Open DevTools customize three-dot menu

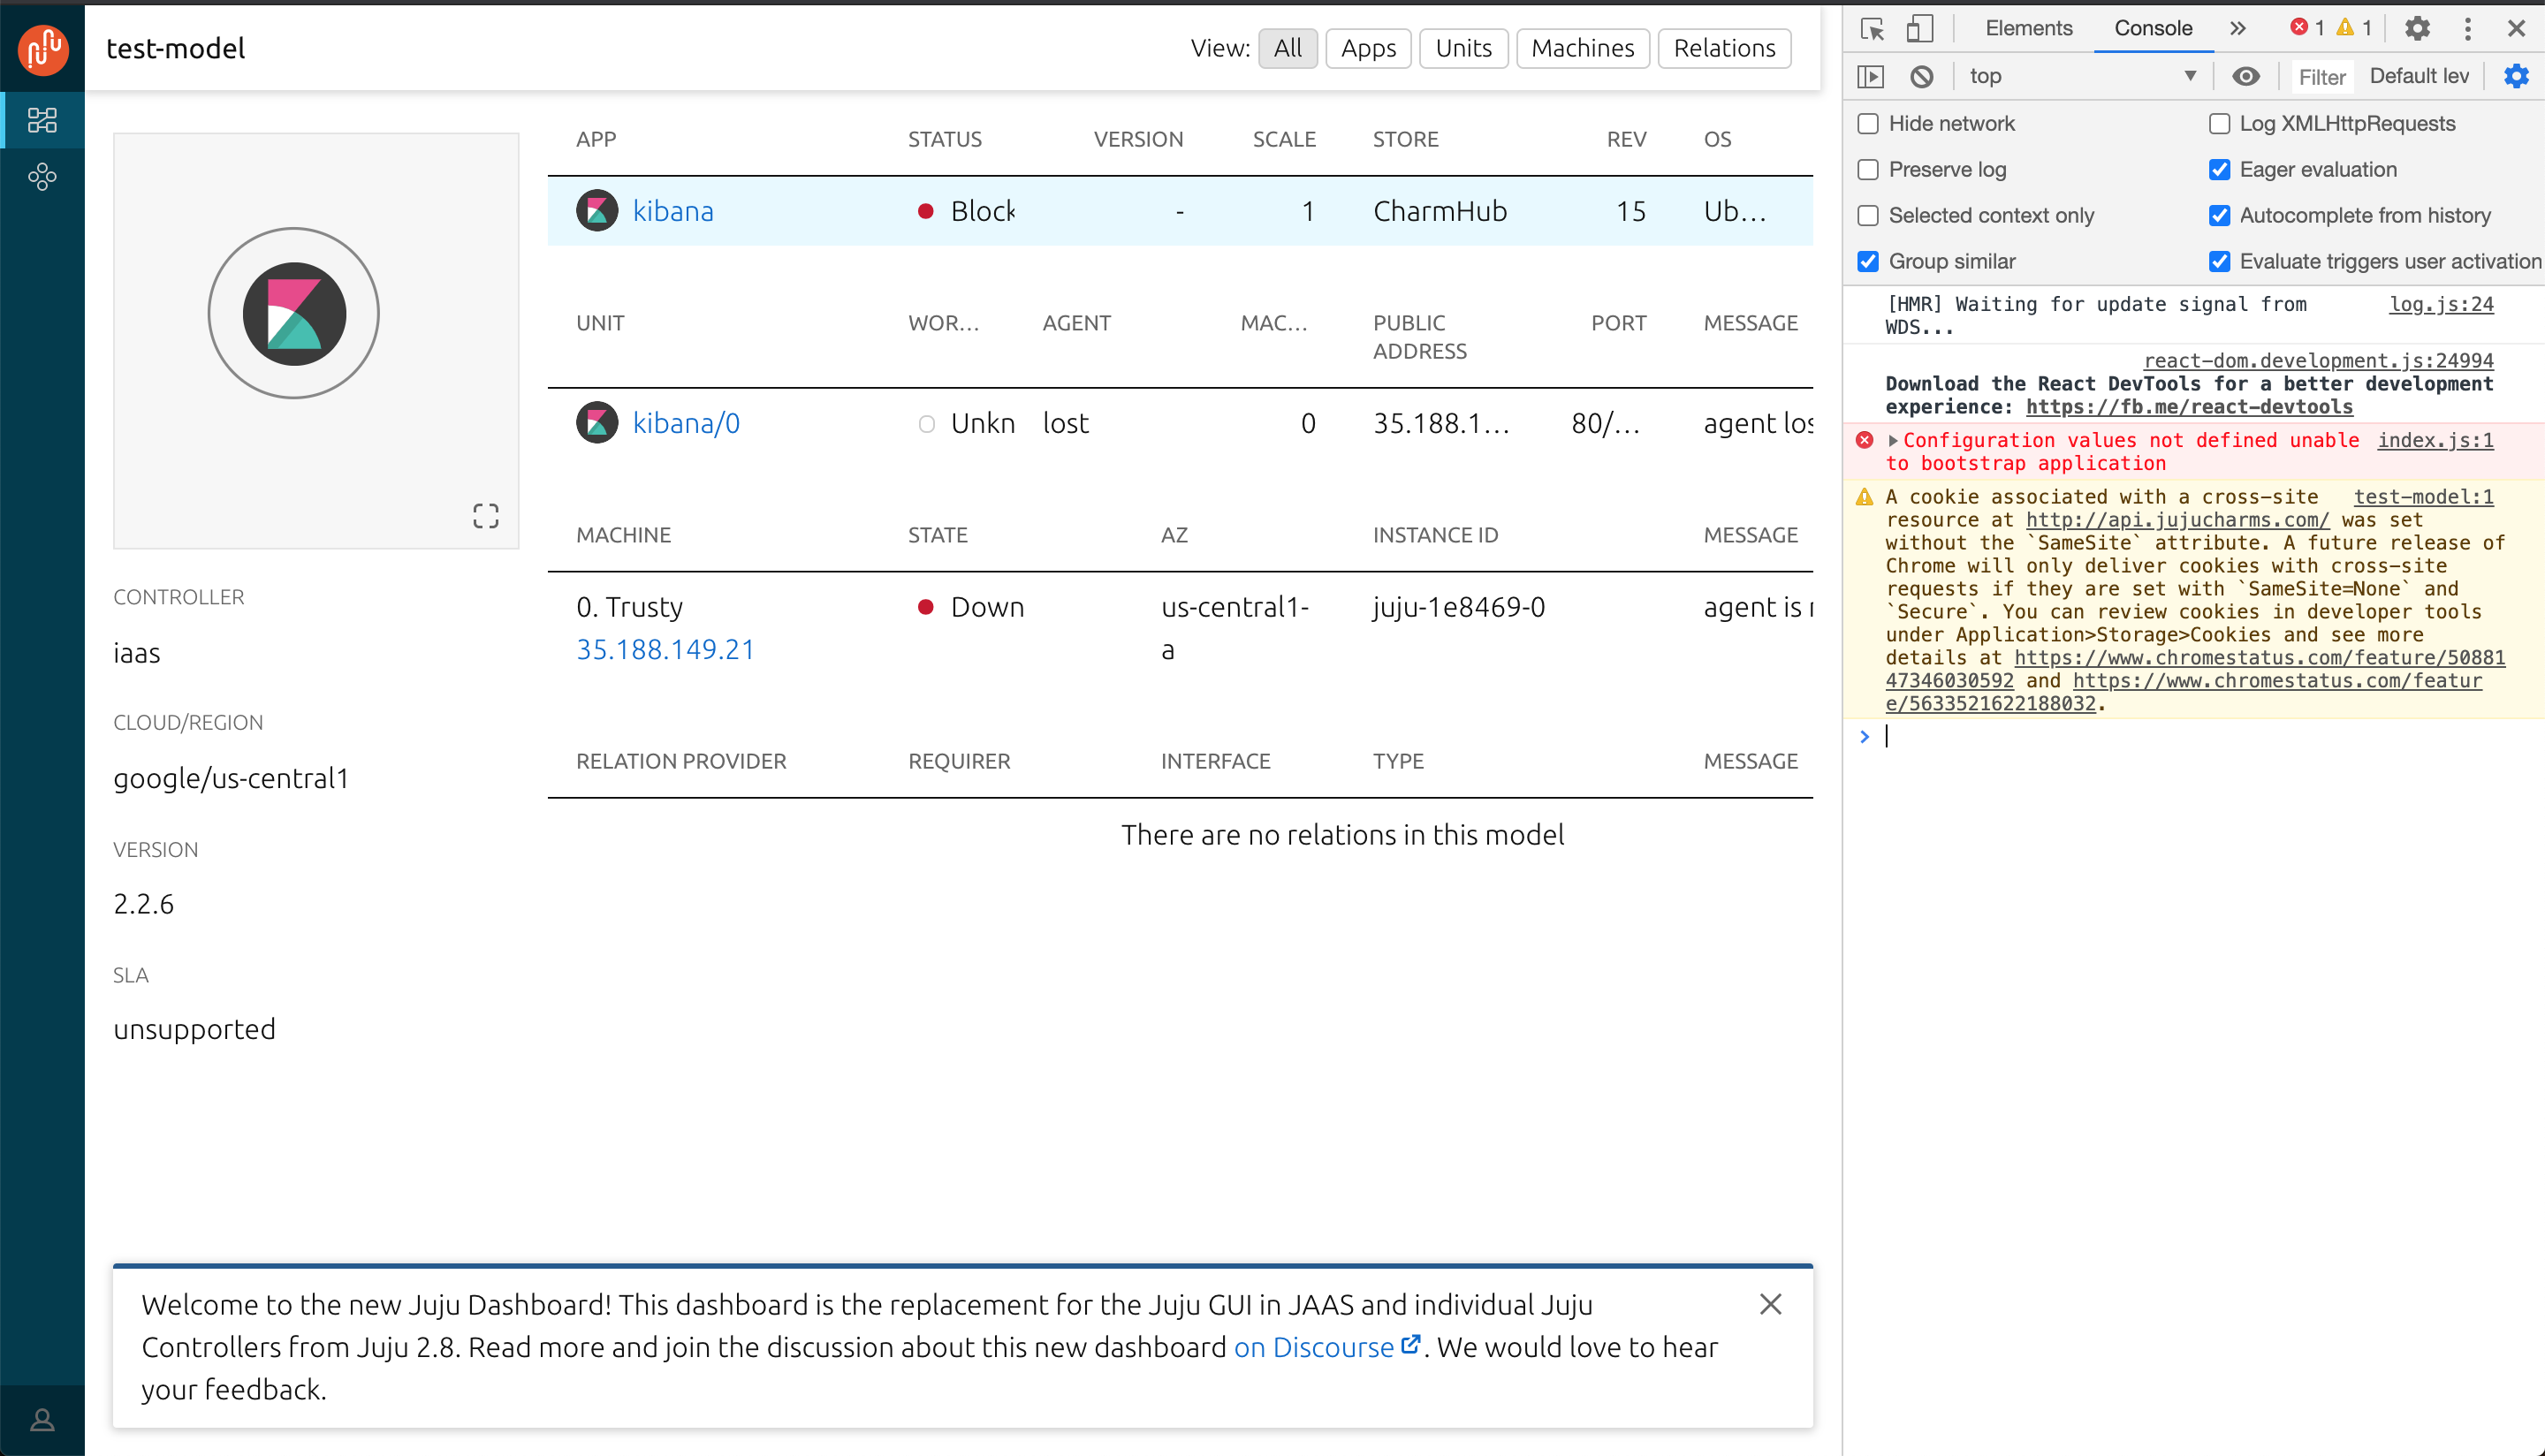(x=2467, y=28)
